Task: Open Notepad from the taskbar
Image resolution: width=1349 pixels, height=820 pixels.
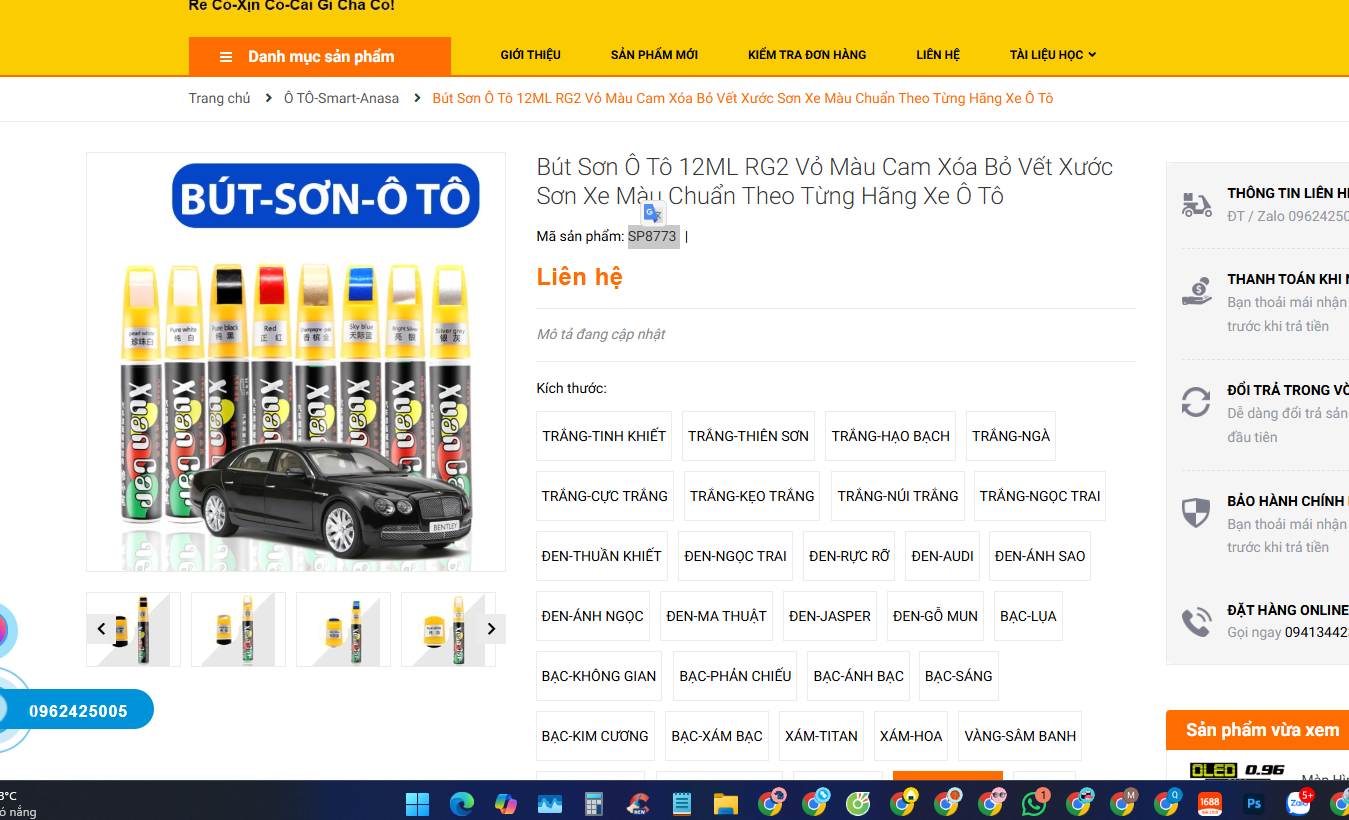Action: click(682, 803)
